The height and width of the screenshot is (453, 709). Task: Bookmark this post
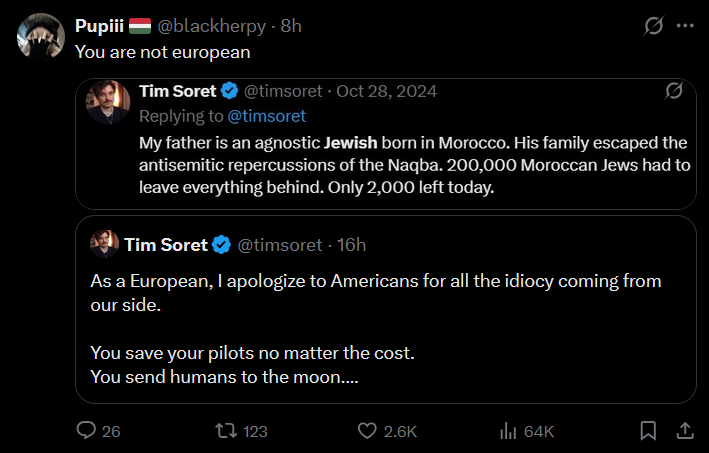point(648,430)
